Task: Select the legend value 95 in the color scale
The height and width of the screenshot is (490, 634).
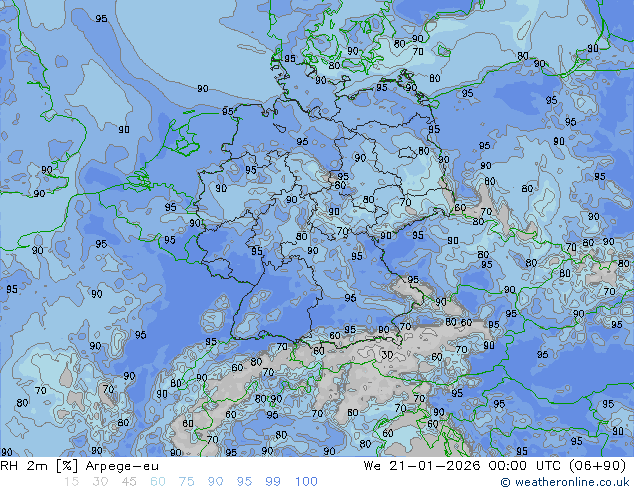Action: coord(244,482)
